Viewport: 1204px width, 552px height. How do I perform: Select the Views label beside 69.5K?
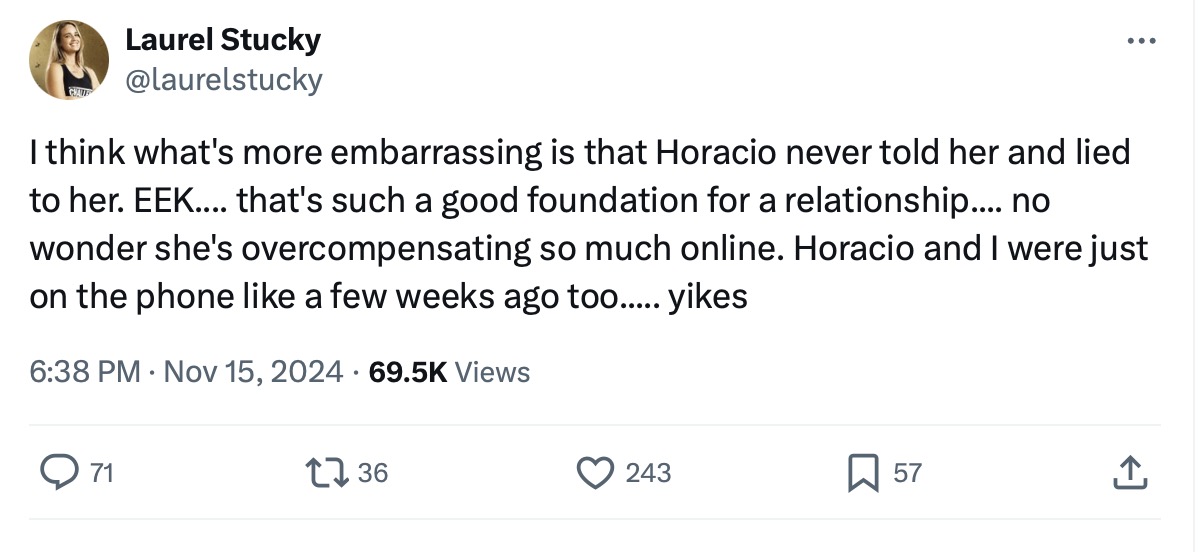(x=492, y=373)
